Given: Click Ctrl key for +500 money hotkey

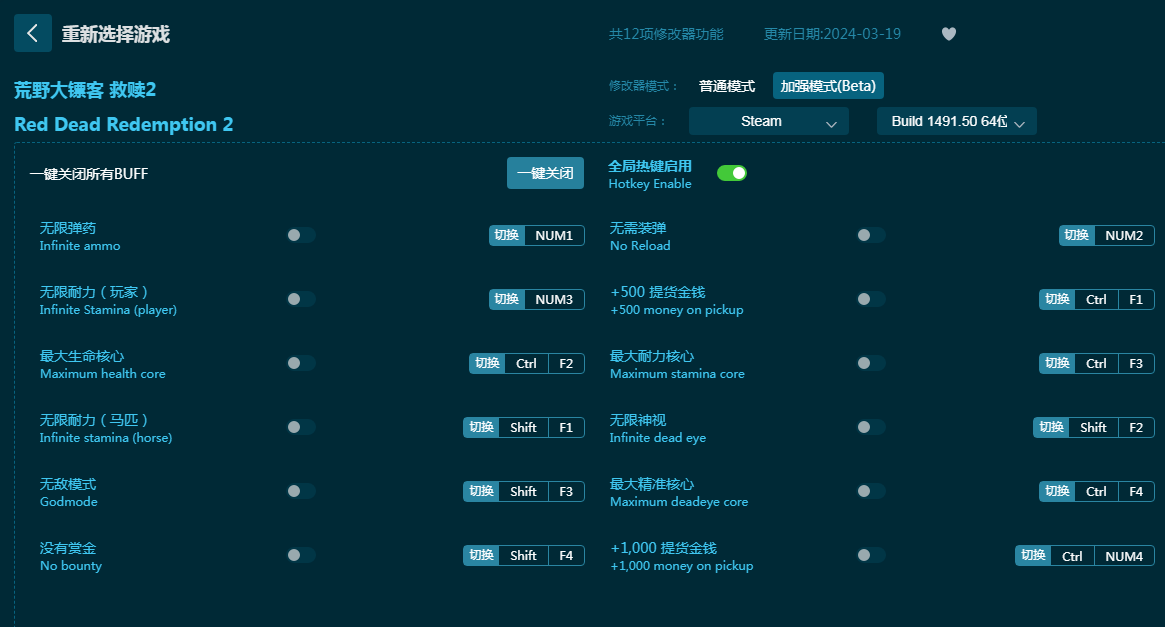Looking at the screenshot, I should click(x=1097, y=299).
